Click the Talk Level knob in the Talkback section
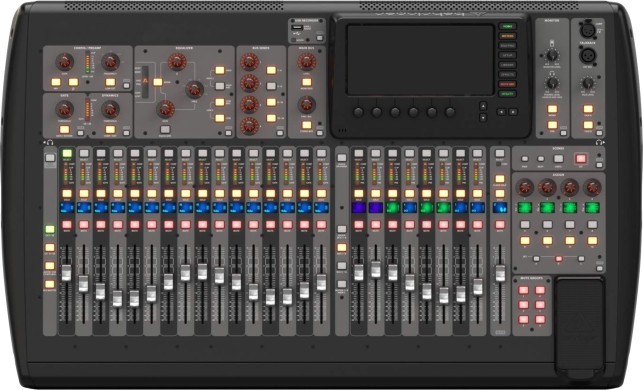This screenshot has width=643, height=390. [x=588, y=83]
